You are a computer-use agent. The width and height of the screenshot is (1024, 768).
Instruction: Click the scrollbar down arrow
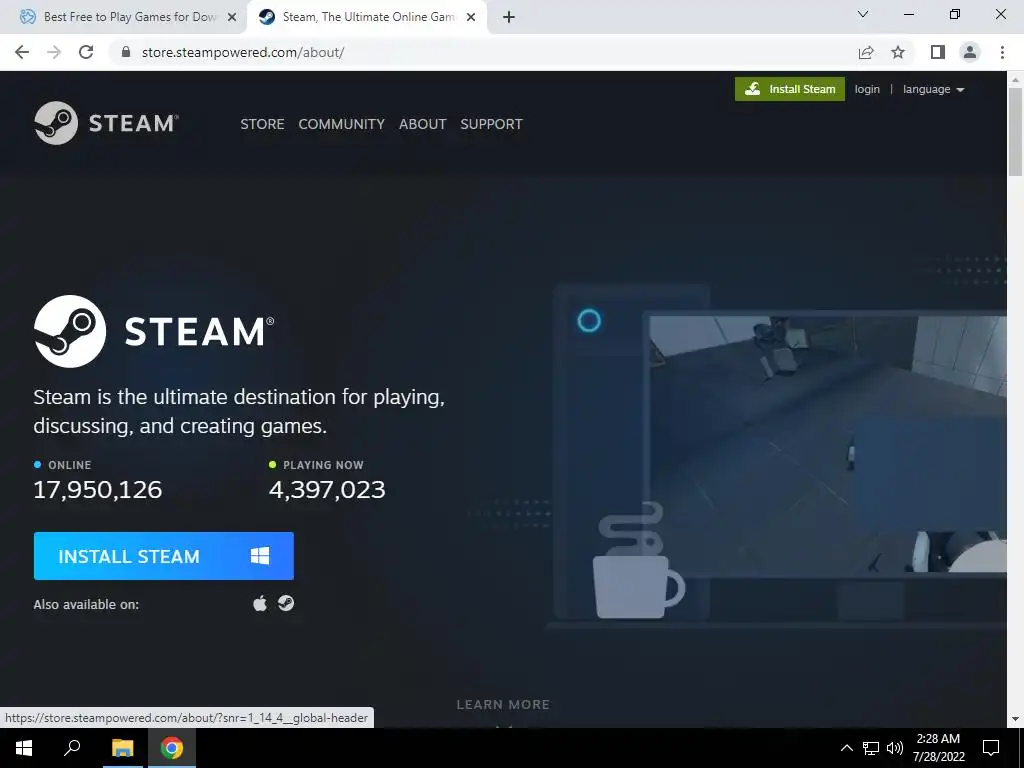click(x=1015, y=719)
